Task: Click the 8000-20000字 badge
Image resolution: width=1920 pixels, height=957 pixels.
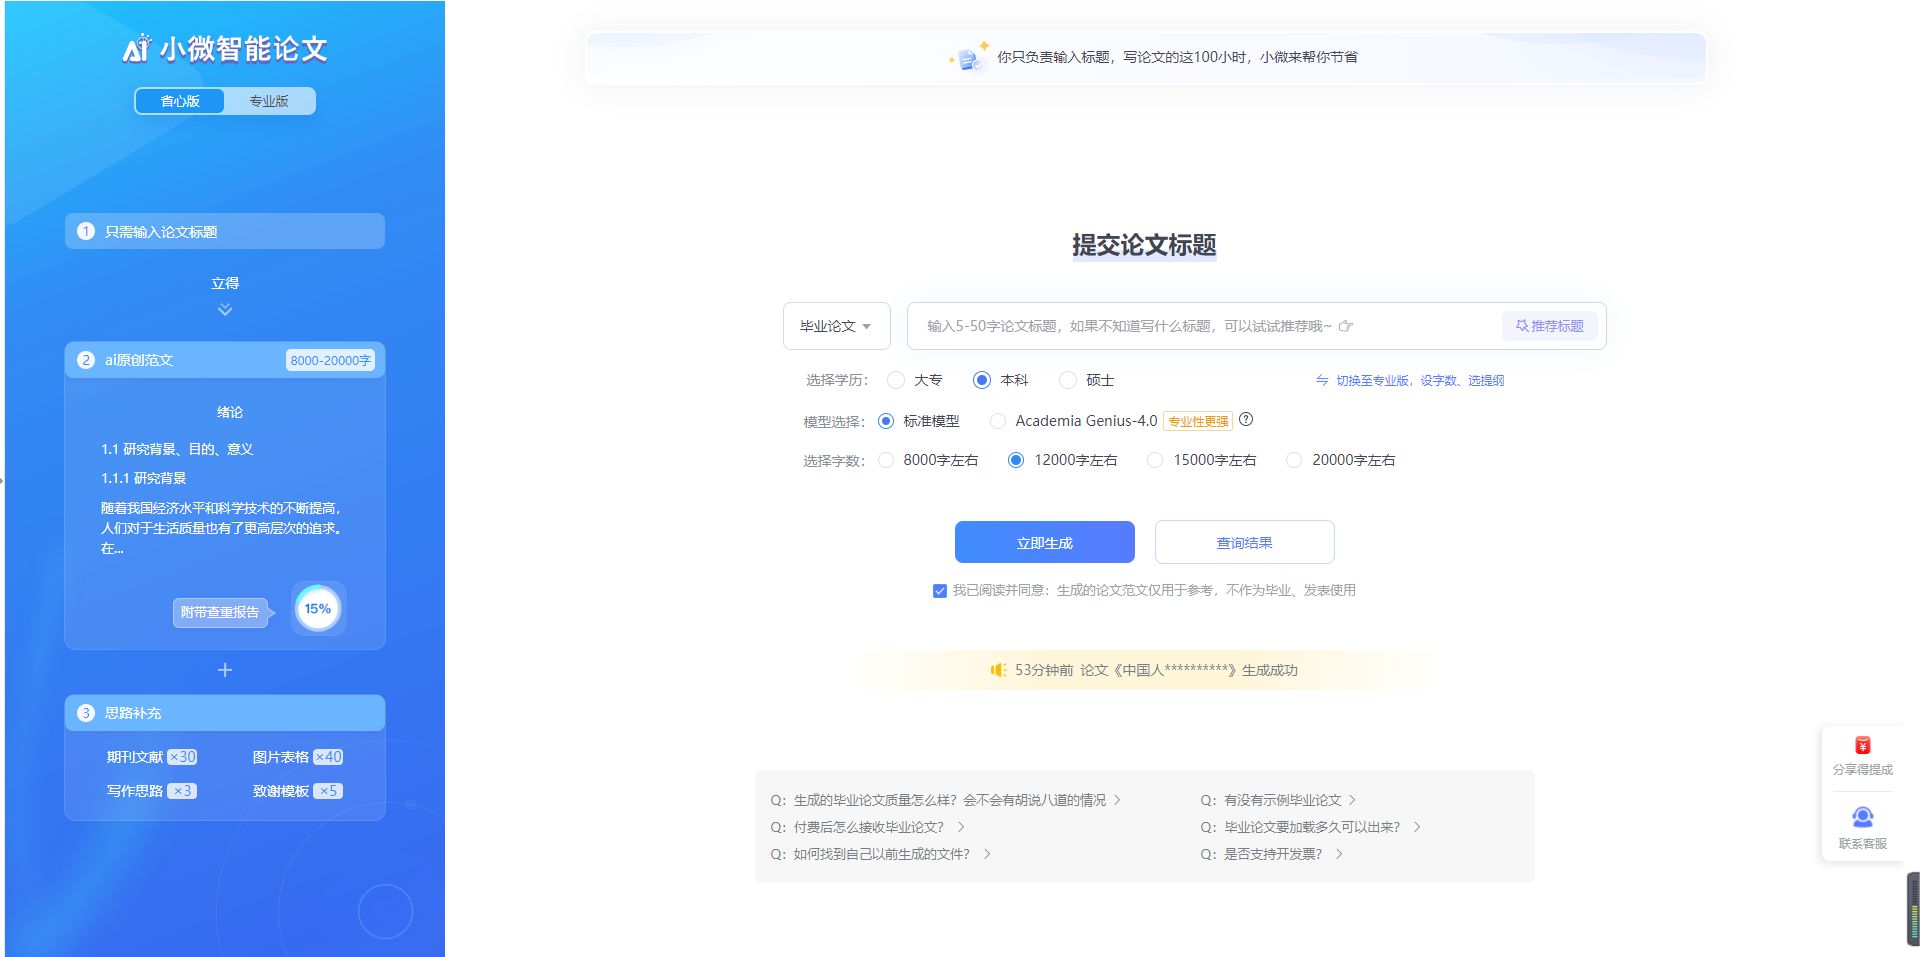Action: [330, 360]
